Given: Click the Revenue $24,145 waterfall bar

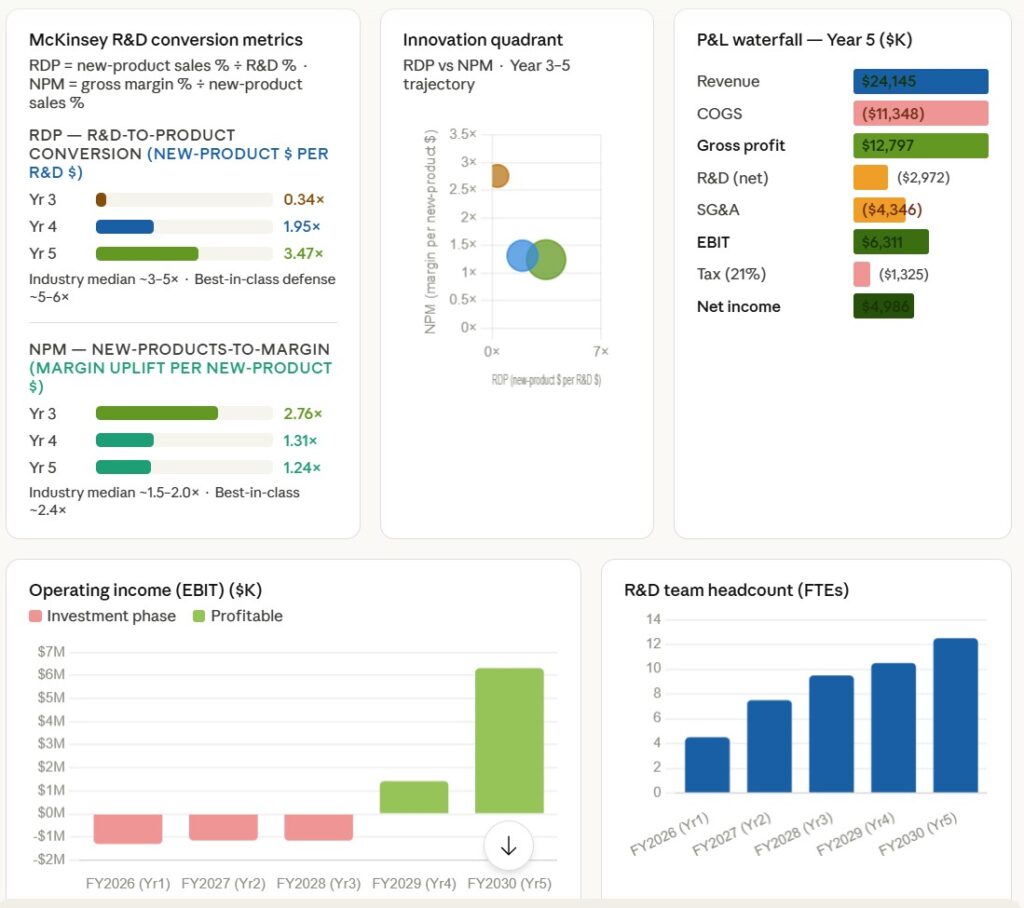Looking at the screenshot, I should point(920,82).
